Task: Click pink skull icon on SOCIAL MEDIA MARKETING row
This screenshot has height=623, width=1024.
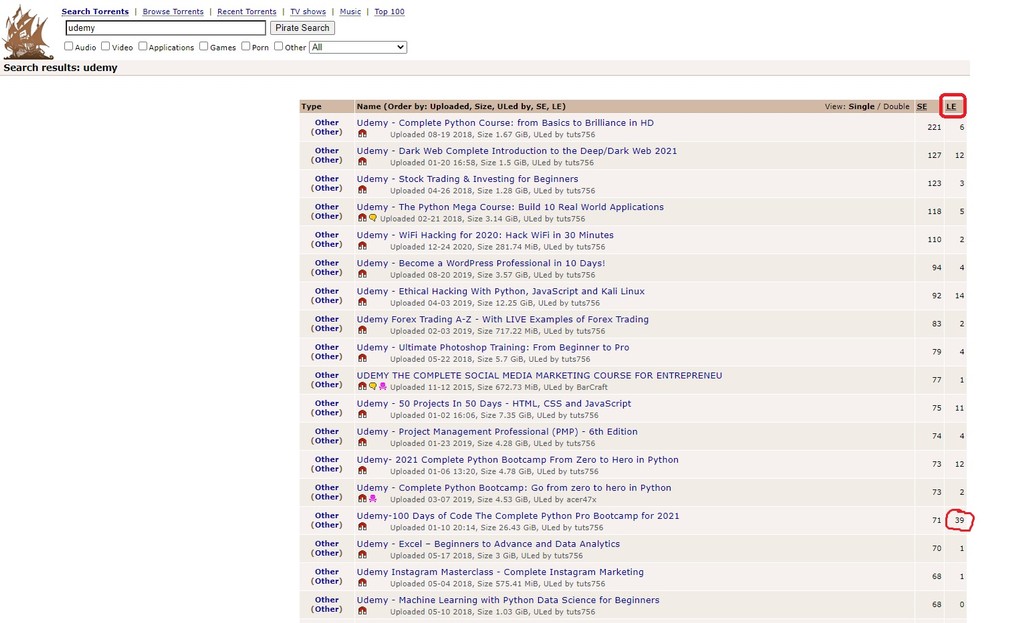Action: (x=383, y=387)
